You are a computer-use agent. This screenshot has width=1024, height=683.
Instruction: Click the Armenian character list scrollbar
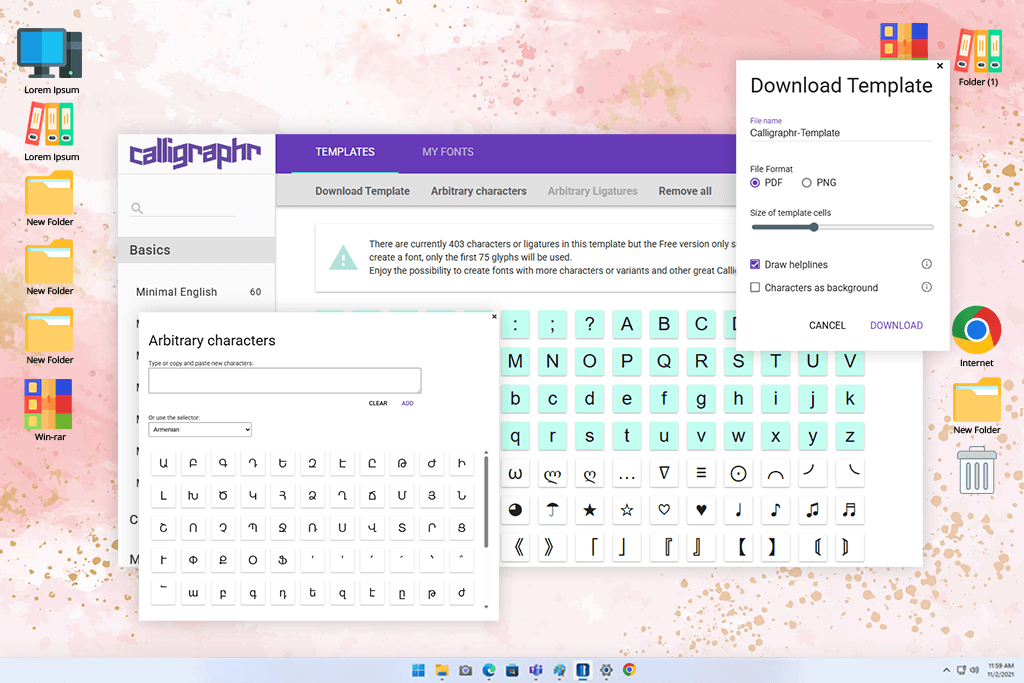tap(486, 502)
